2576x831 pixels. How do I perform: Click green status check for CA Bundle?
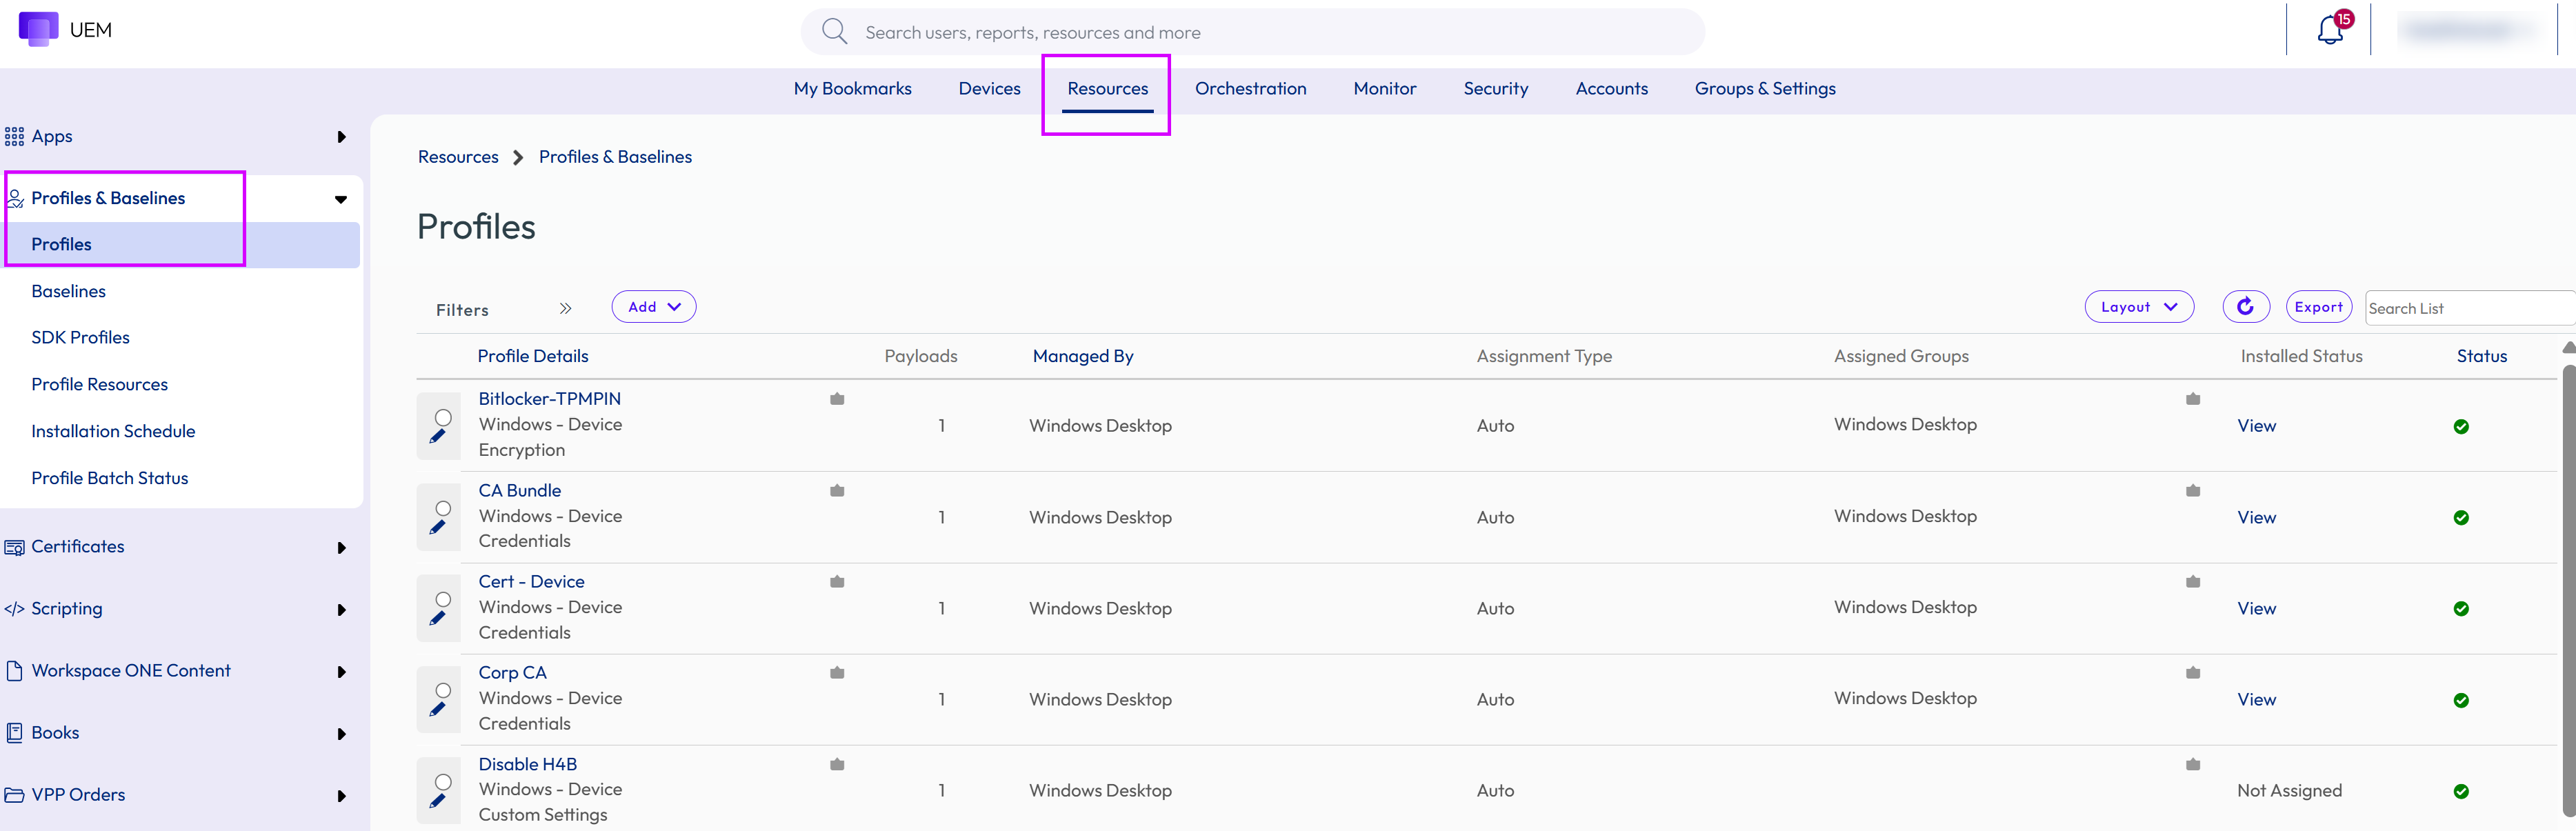coord(2461,518)
